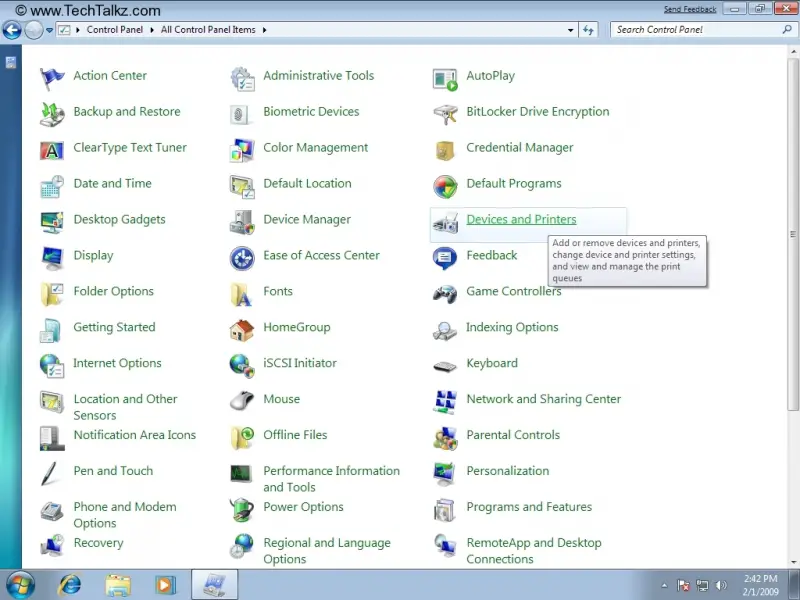Open Action Center flag icon
Viewport: 800px width, 600px height.
52,79
